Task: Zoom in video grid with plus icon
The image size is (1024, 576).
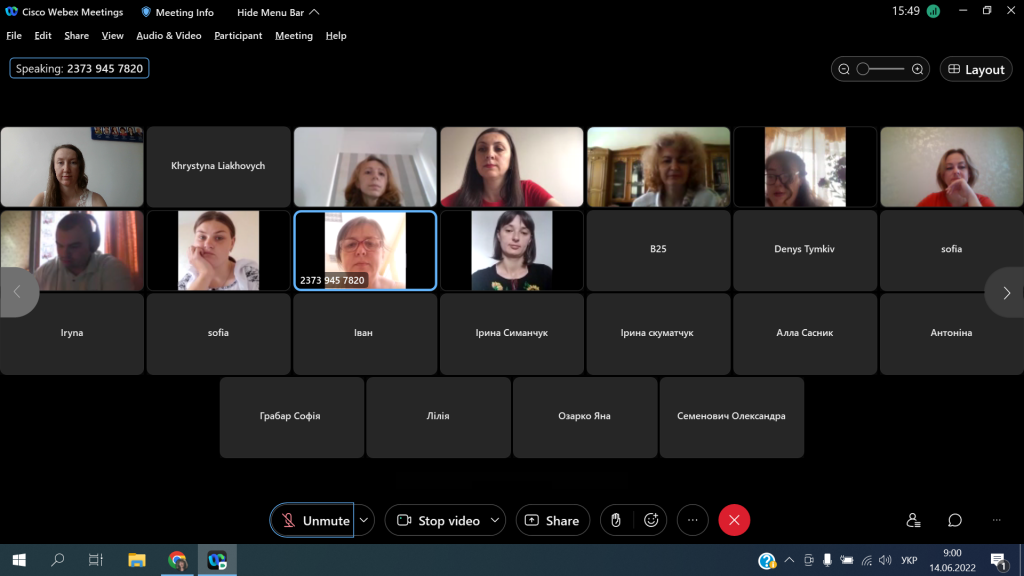Action: (x=917, y=69)
